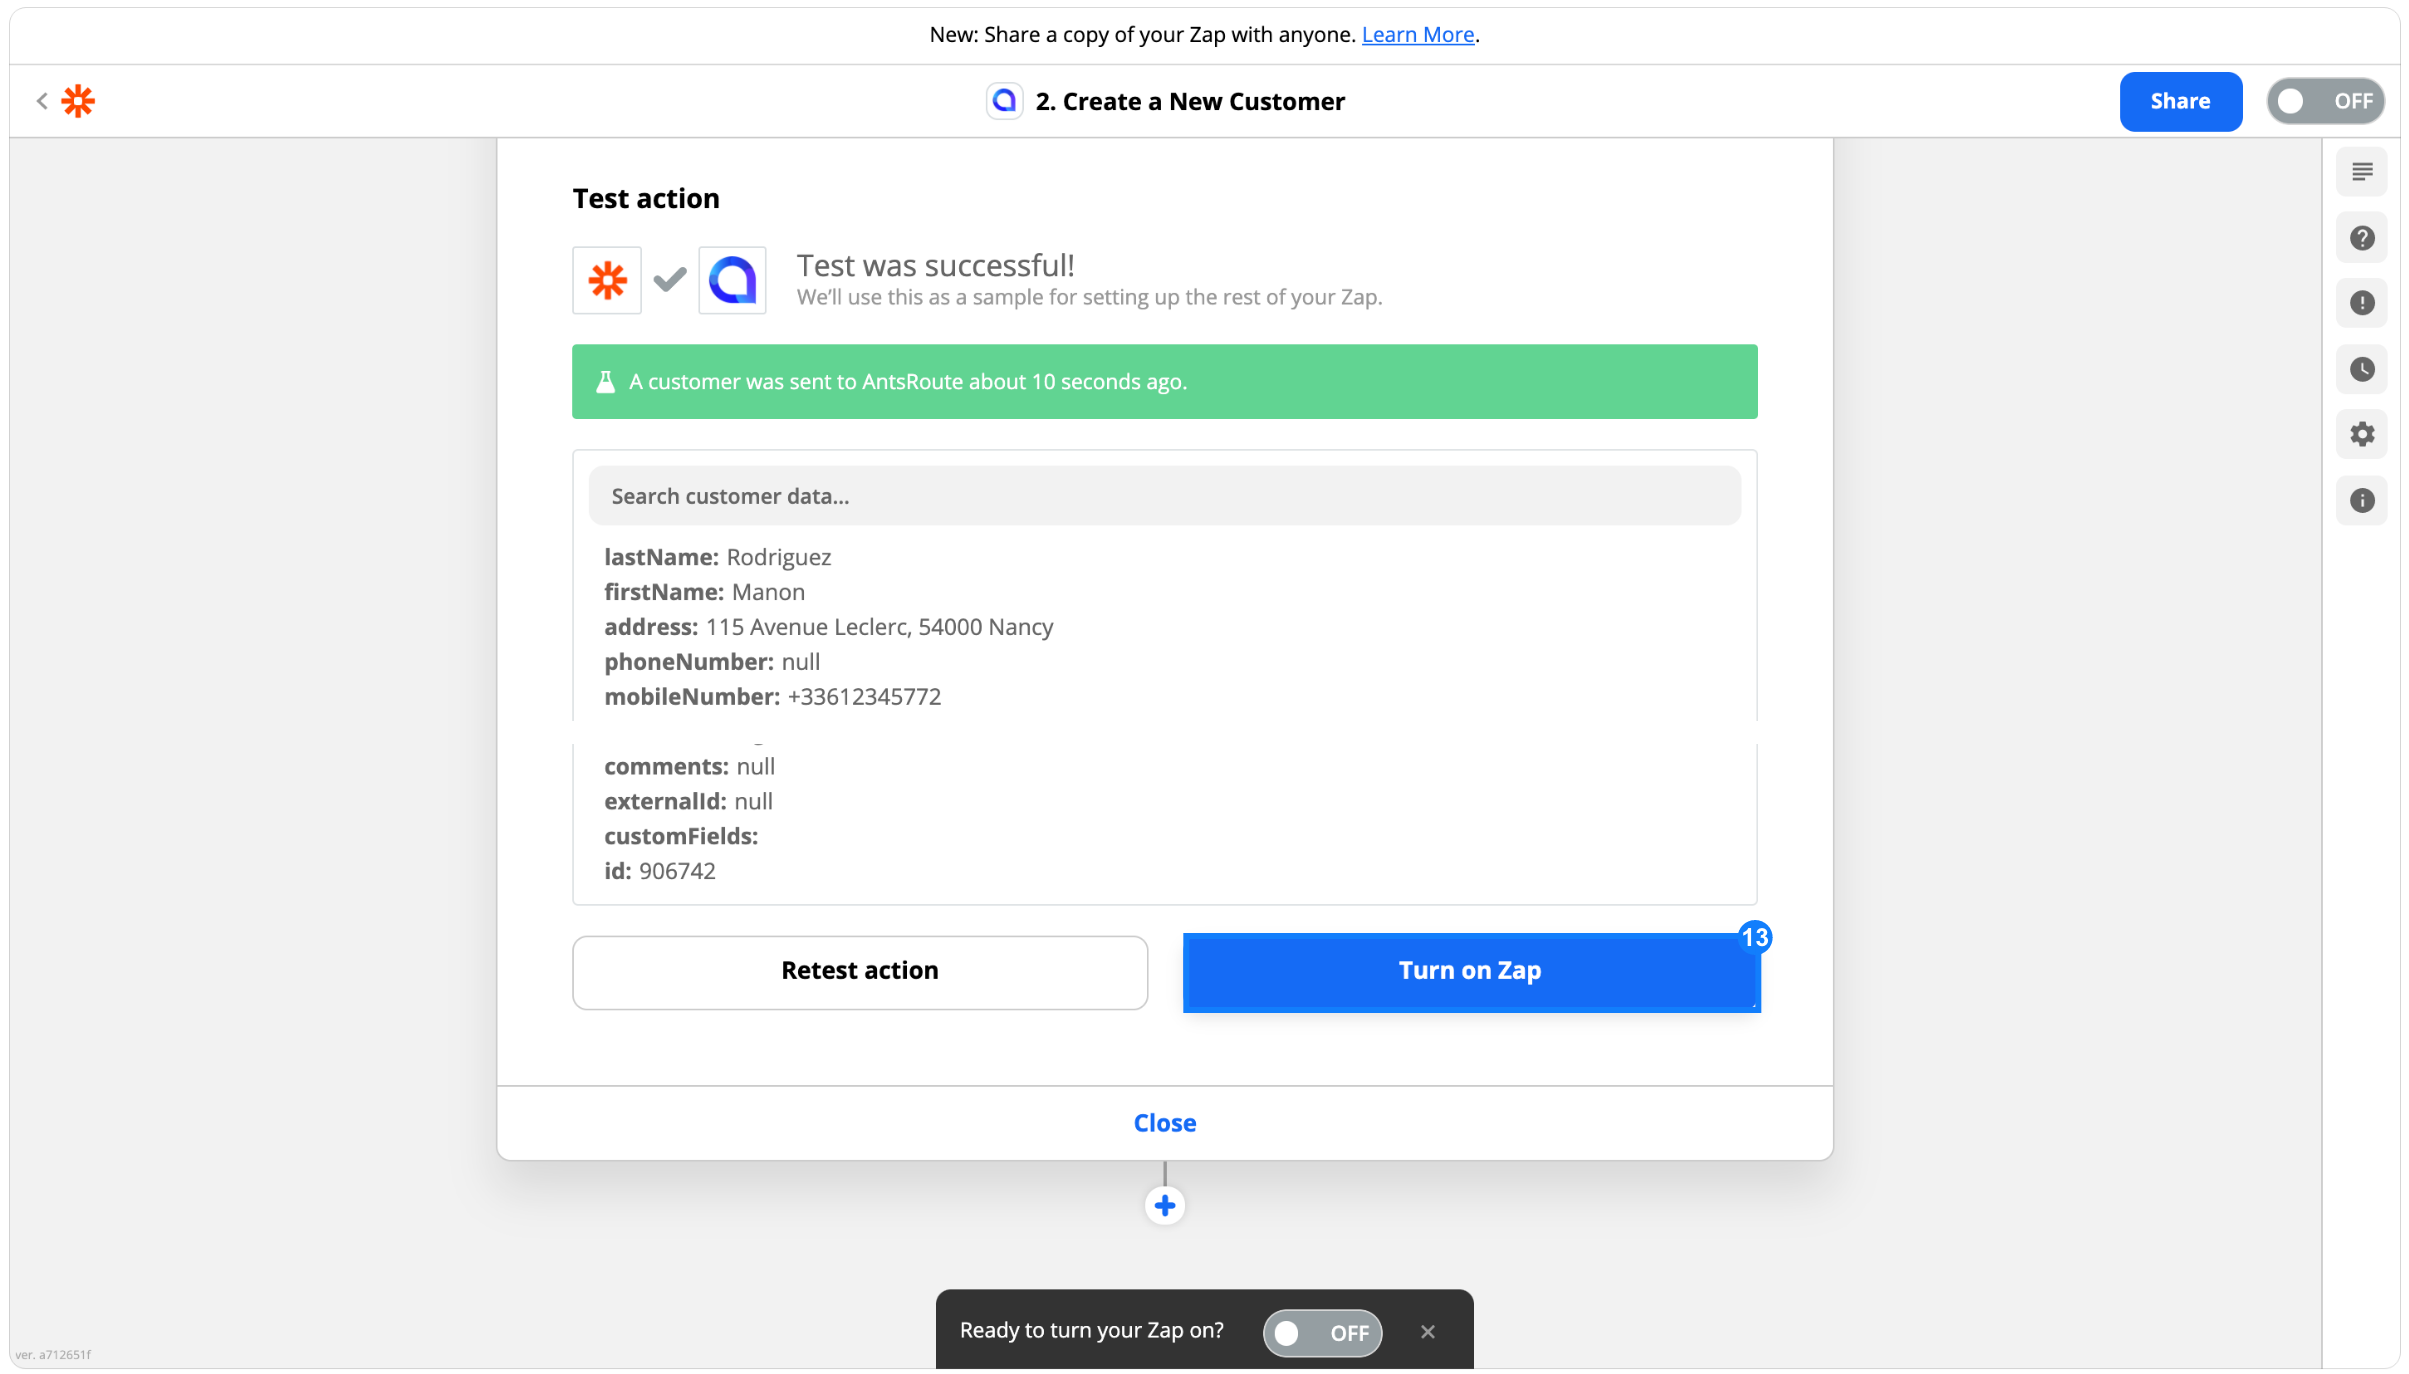Click the 'Test action' section heading
This screenshot has height=1374, width=2409.
646,199
